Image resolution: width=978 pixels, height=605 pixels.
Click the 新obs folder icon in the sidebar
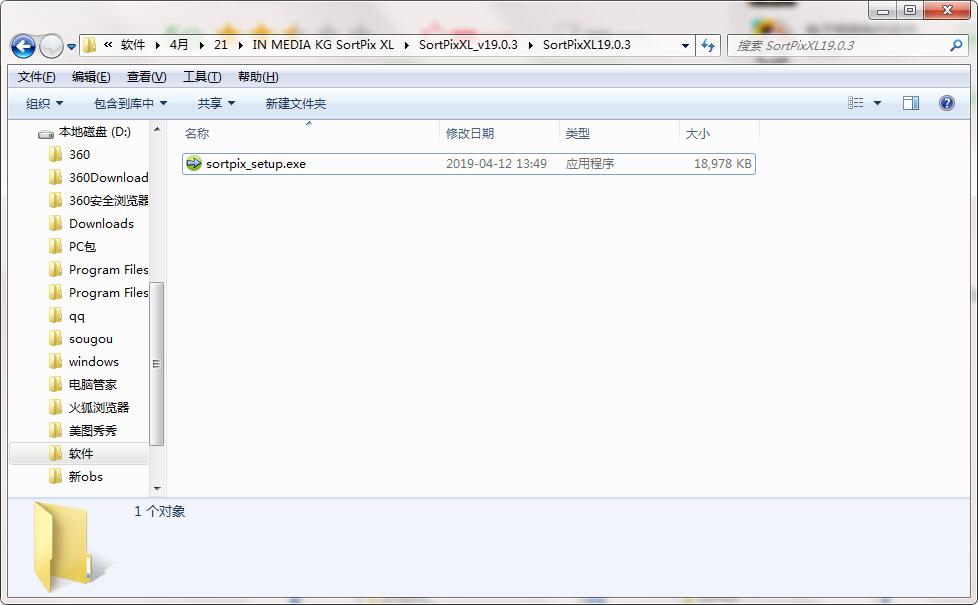pos(56,477)
